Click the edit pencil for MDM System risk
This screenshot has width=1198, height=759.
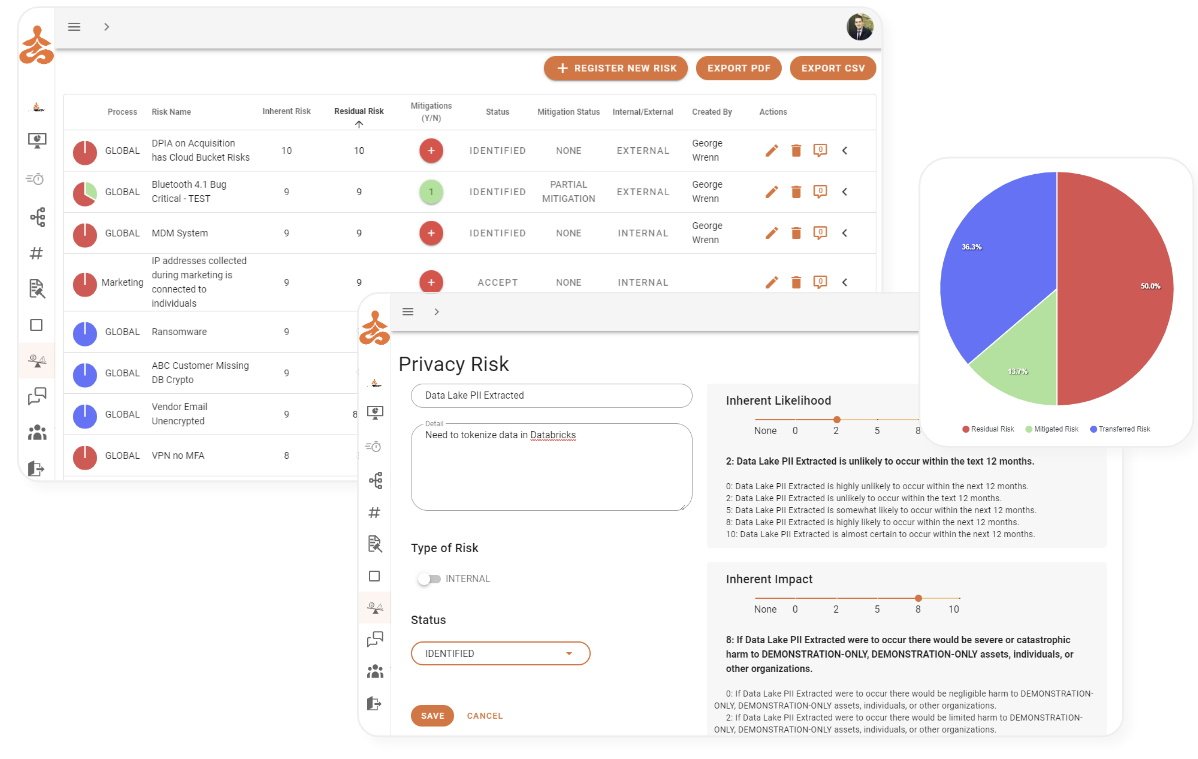point(771,233)
